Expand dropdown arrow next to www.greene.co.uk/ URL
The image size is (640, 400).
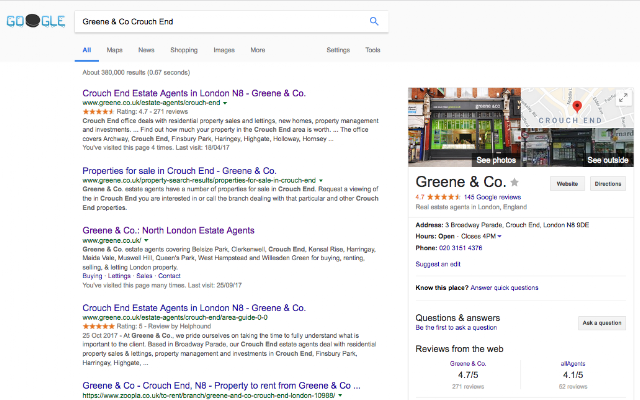(146, 240)
